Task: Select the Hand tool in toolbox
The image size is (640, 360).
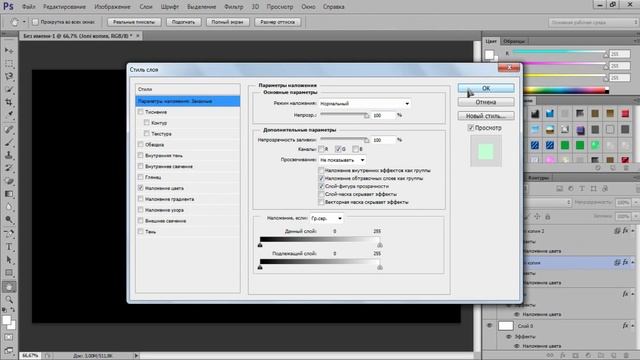Action: click(x=9, y=287)
